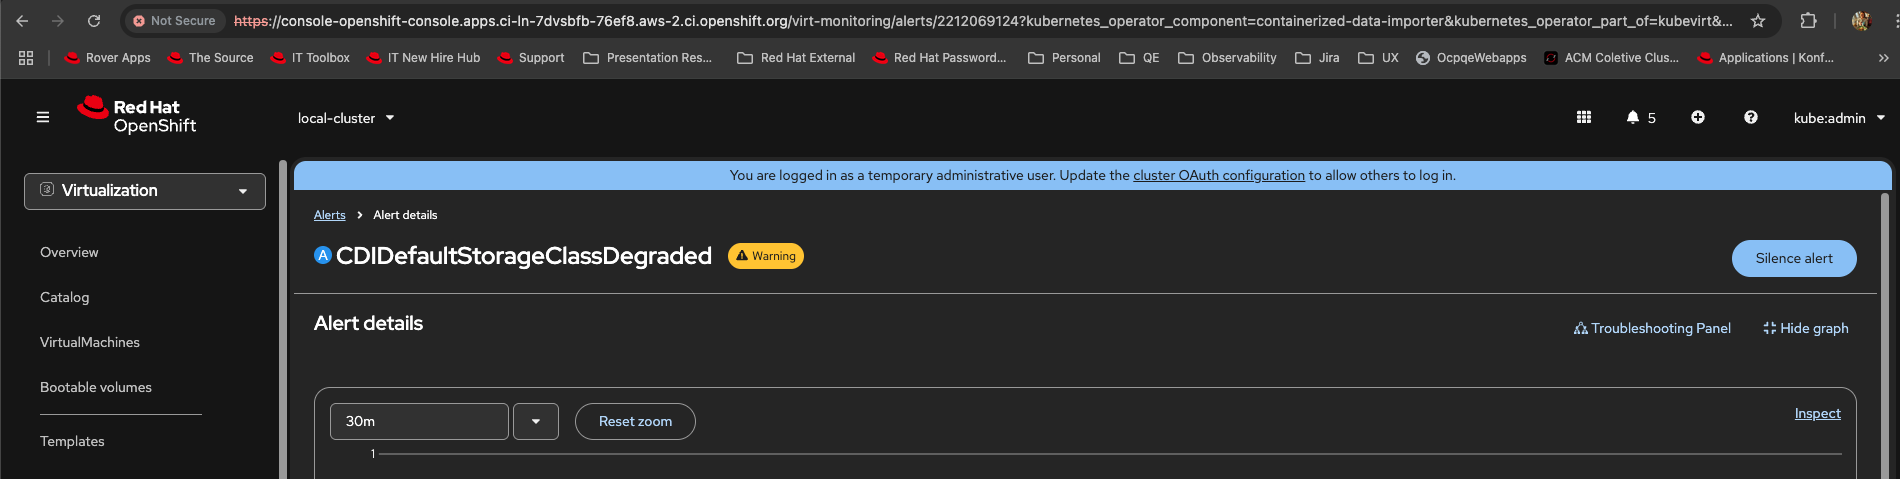
Task: Open the help question mark menu
Action: pos(1751,117)
